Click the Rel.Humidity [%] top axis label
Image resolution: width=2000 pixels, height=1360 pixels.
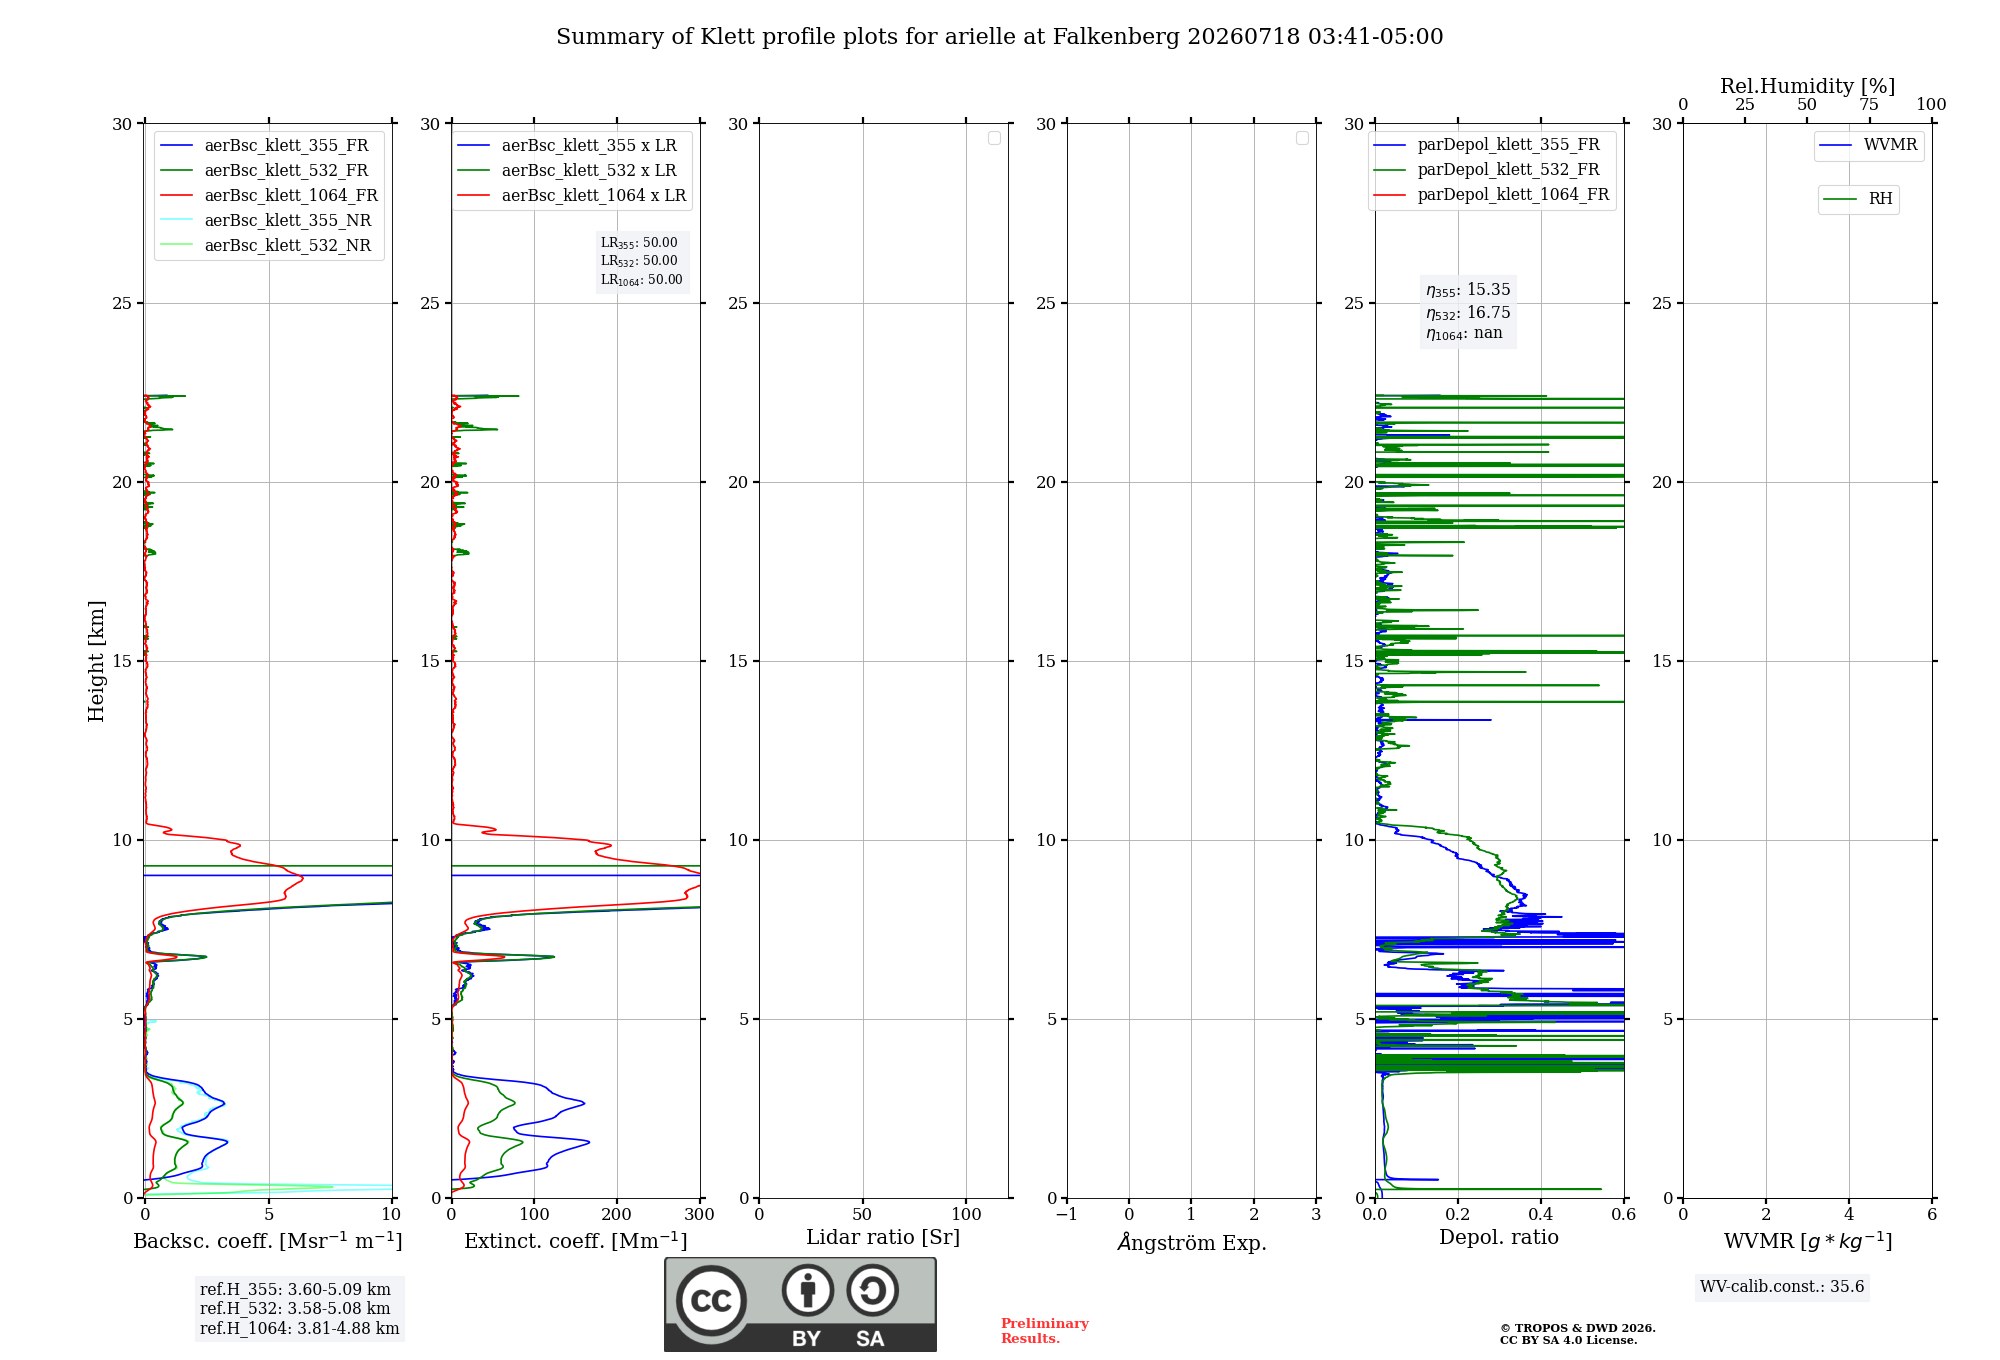(1807, 86)
